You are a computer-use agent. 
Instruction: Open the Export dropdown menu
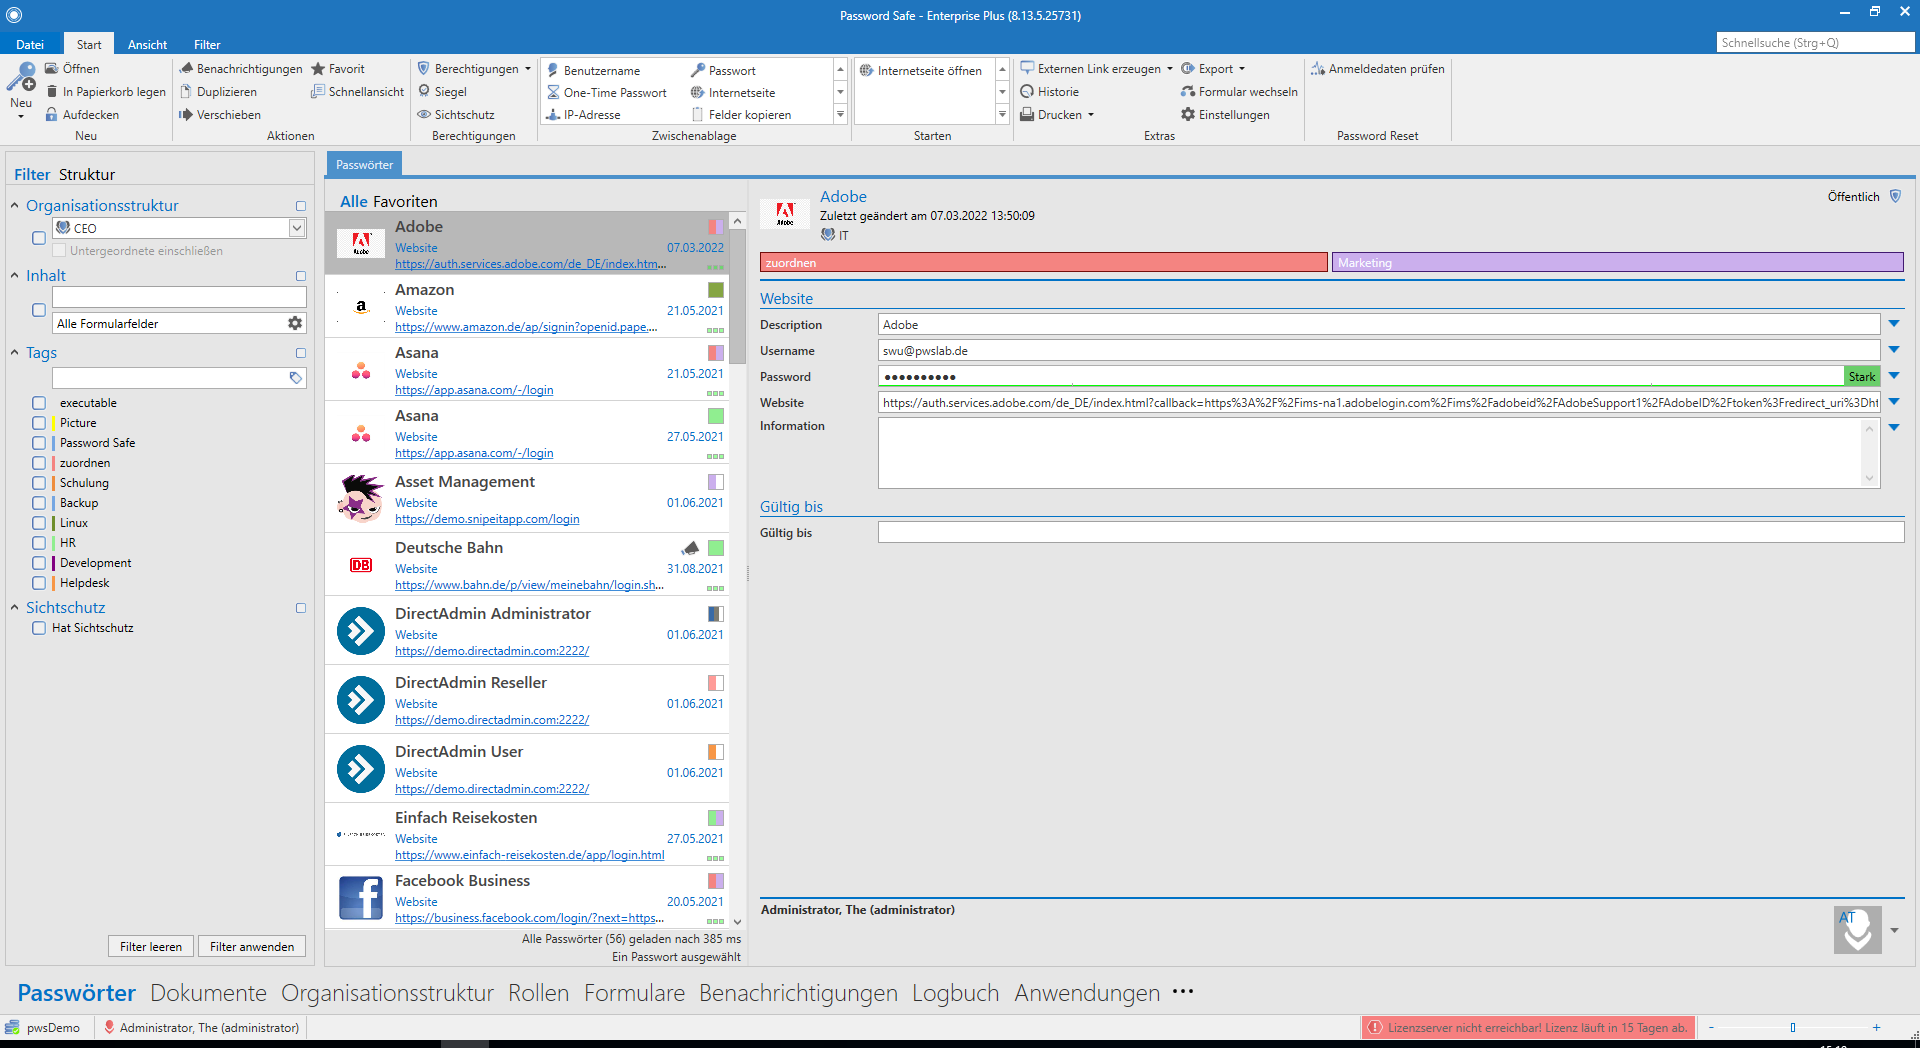(x=1242, y=69)
